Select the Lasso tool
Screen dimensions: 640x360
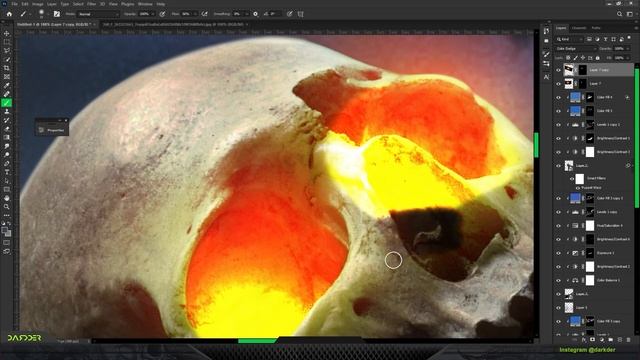[x=7, y=51]
